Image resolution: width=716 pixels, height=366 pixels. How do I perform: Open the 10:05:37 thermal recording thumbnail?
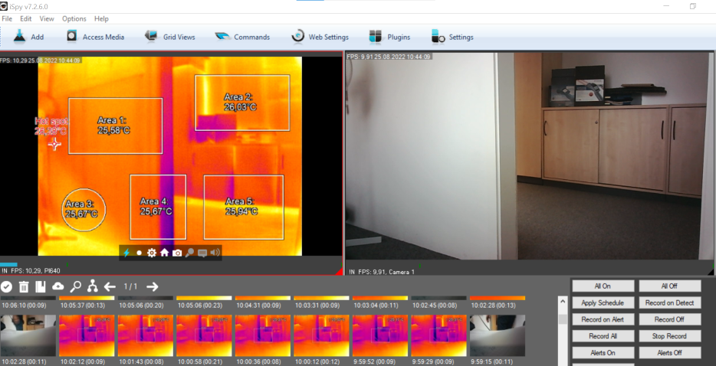click(x=87, y=335)
